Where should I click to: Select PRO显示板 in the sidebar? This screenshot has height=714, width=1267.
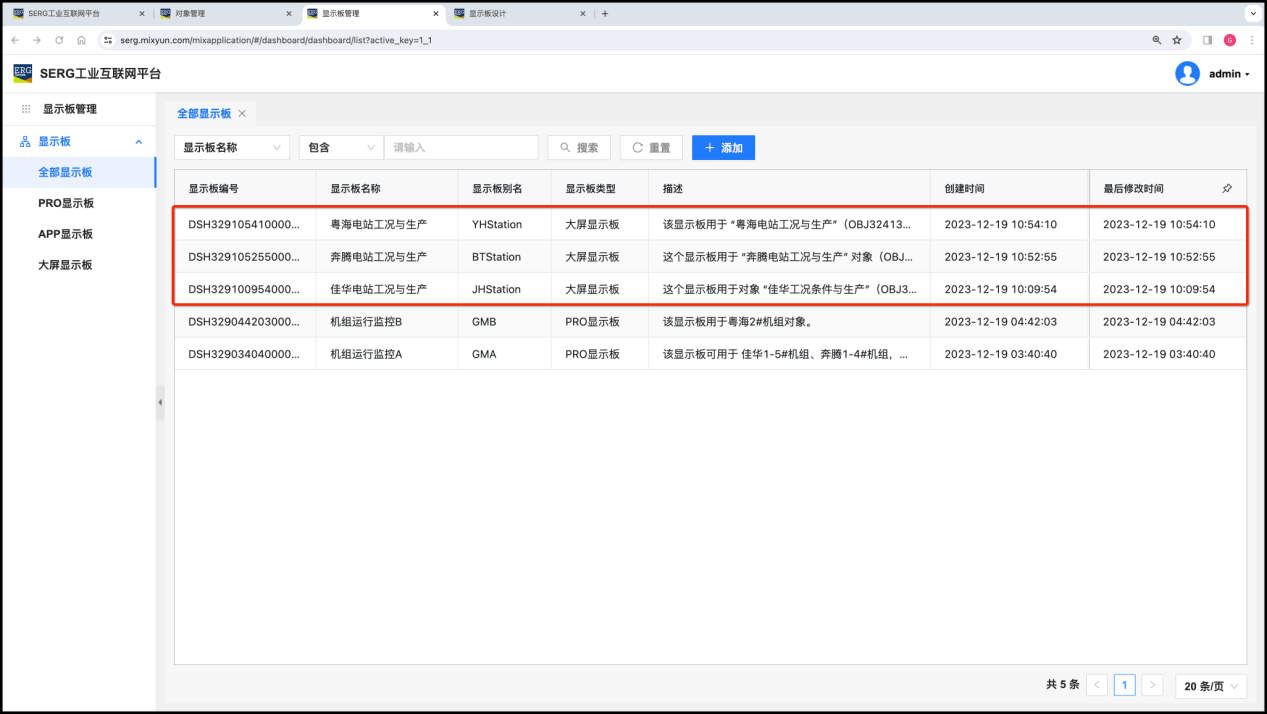pos(66,203)
